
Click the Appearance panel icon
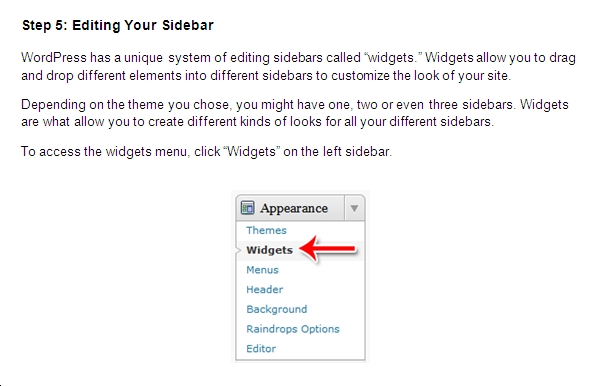click(247, 208)
